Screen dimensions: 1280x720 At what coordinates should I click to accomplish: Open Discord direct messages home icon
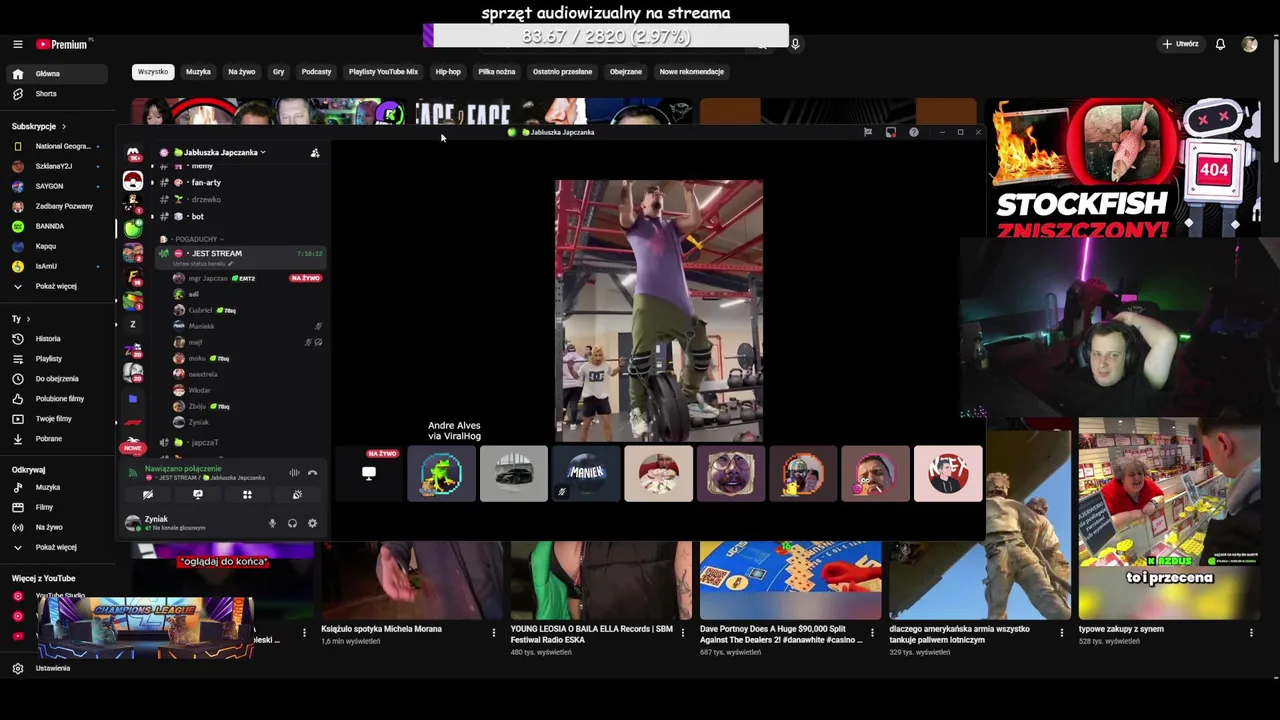(x=133, y=154)
